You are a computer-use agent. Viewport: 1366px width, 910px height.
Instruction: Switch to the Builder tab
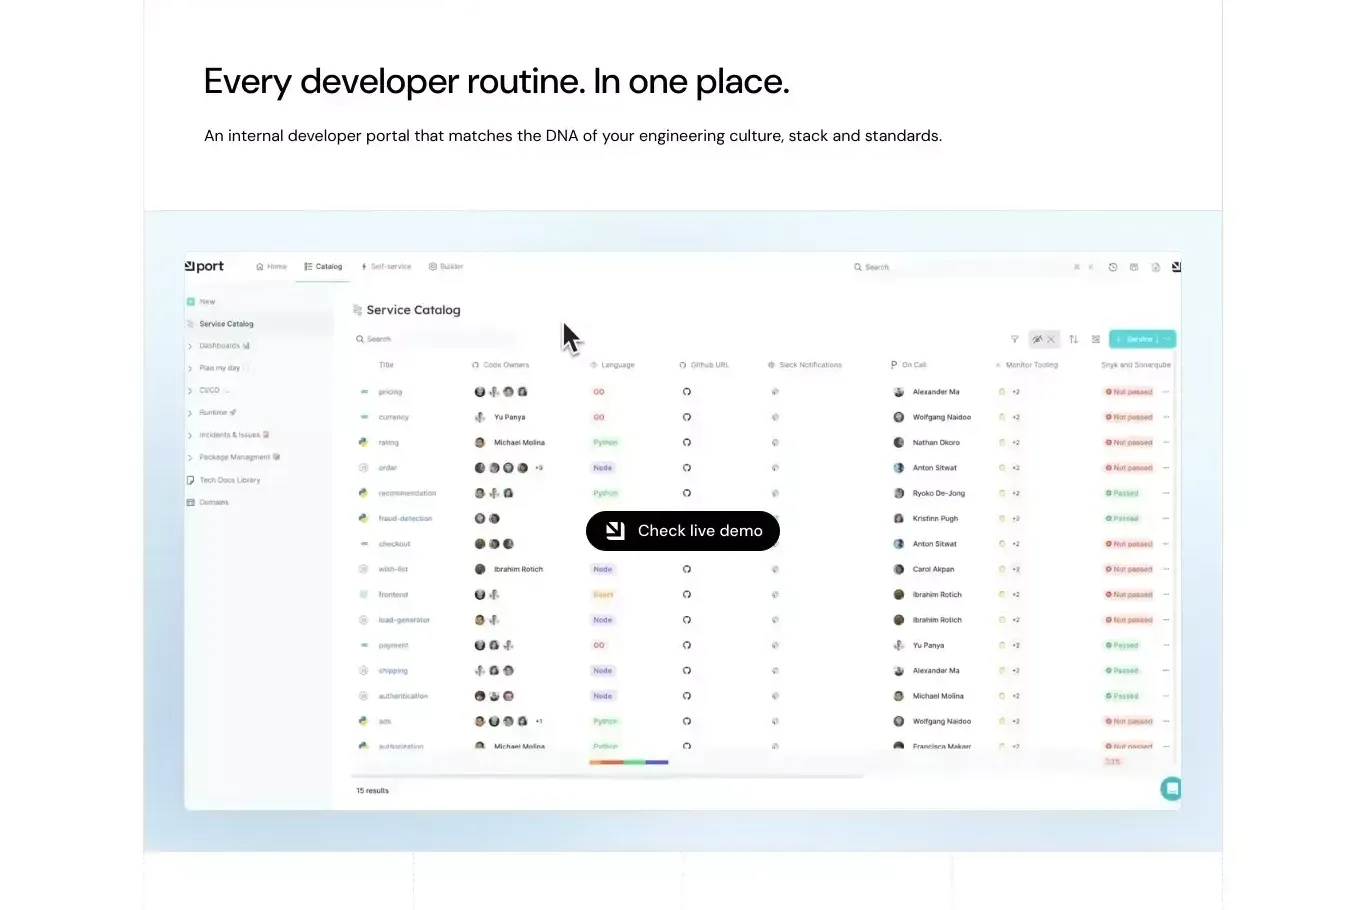[446, 267]
